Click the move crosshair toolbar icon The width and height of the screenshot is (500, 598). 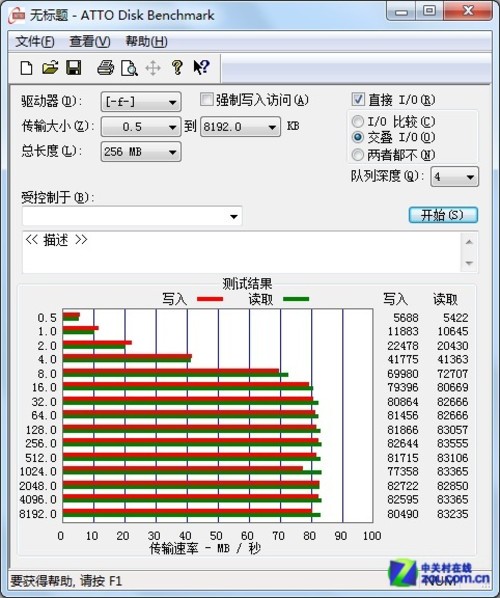(153, 68)
